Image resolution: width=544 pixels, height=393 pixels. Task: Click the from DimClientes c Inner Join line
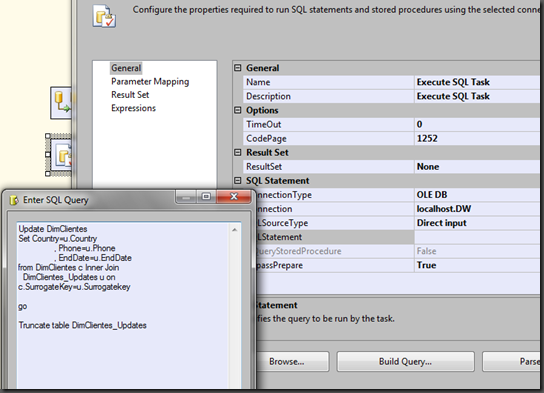tap(68, 268)
